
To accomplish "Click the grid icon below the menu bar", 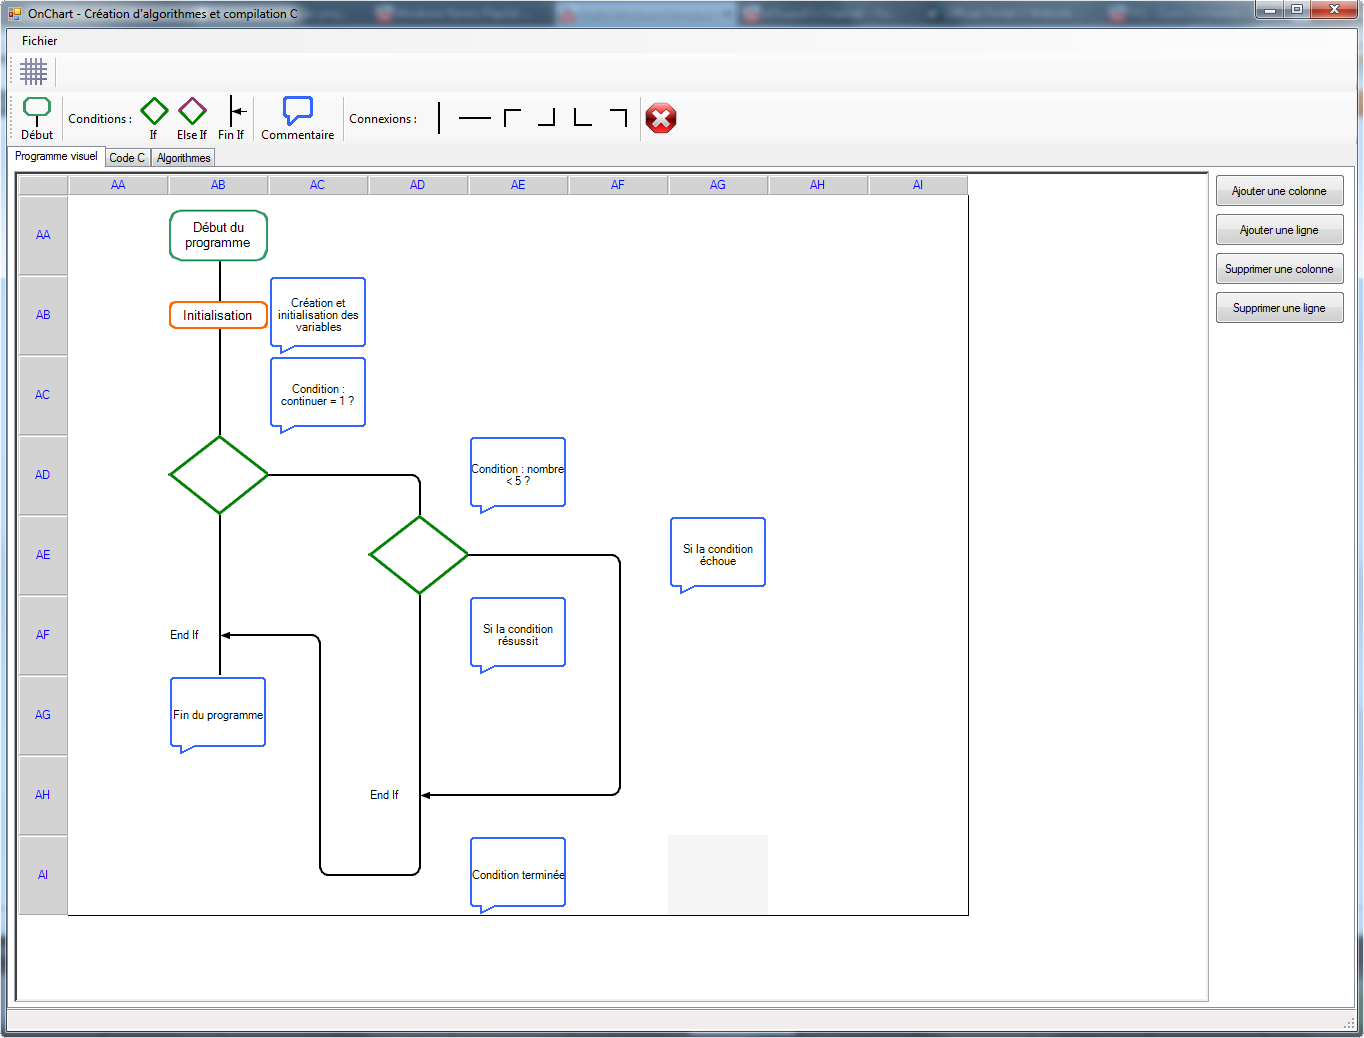I will pos(33,71).
